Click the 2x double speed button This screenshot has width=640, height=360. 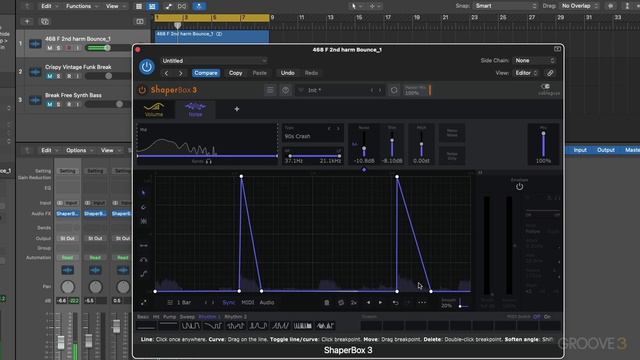(354, 303)
